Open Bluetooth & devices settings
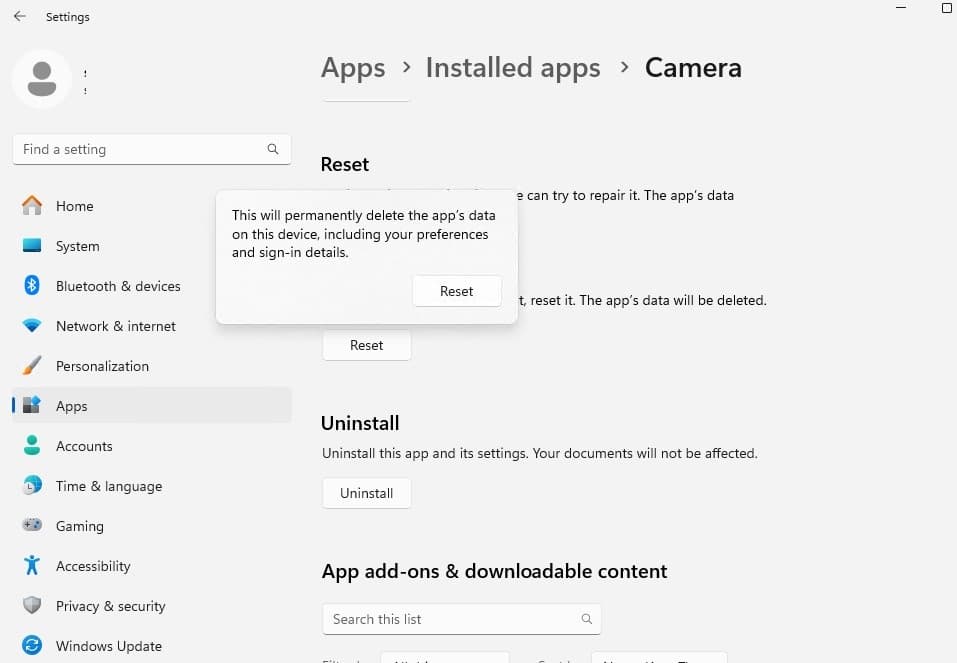 tap(117, 286)
